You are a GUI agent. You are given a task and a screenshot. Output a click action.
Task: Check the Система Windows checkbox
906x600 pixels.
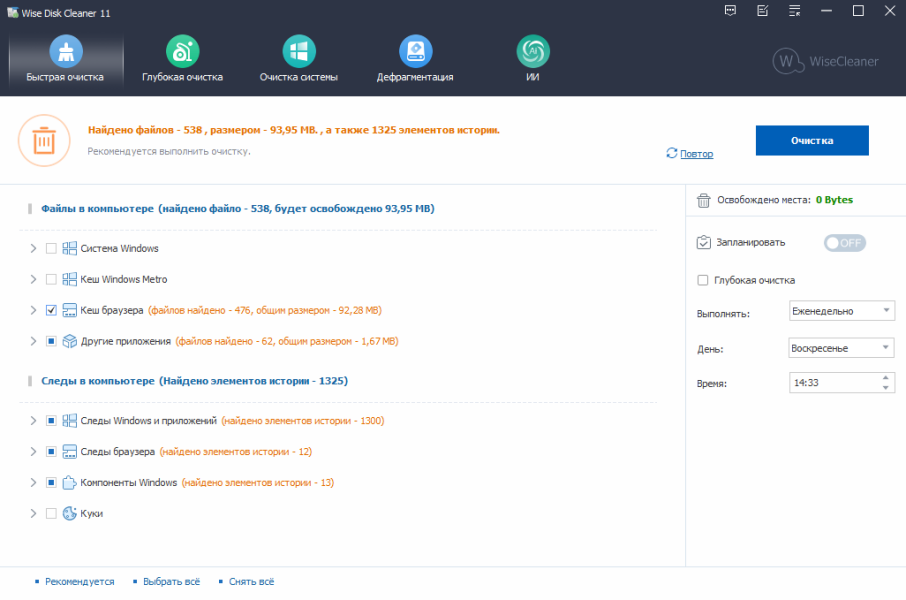click(51, 249)
